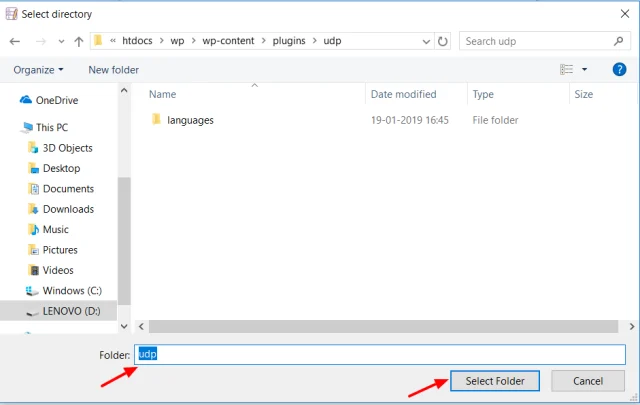The height and width of the screenshot is (405, 640).
Task: Click the Back navigation arrow
Action: coord(15,41)
